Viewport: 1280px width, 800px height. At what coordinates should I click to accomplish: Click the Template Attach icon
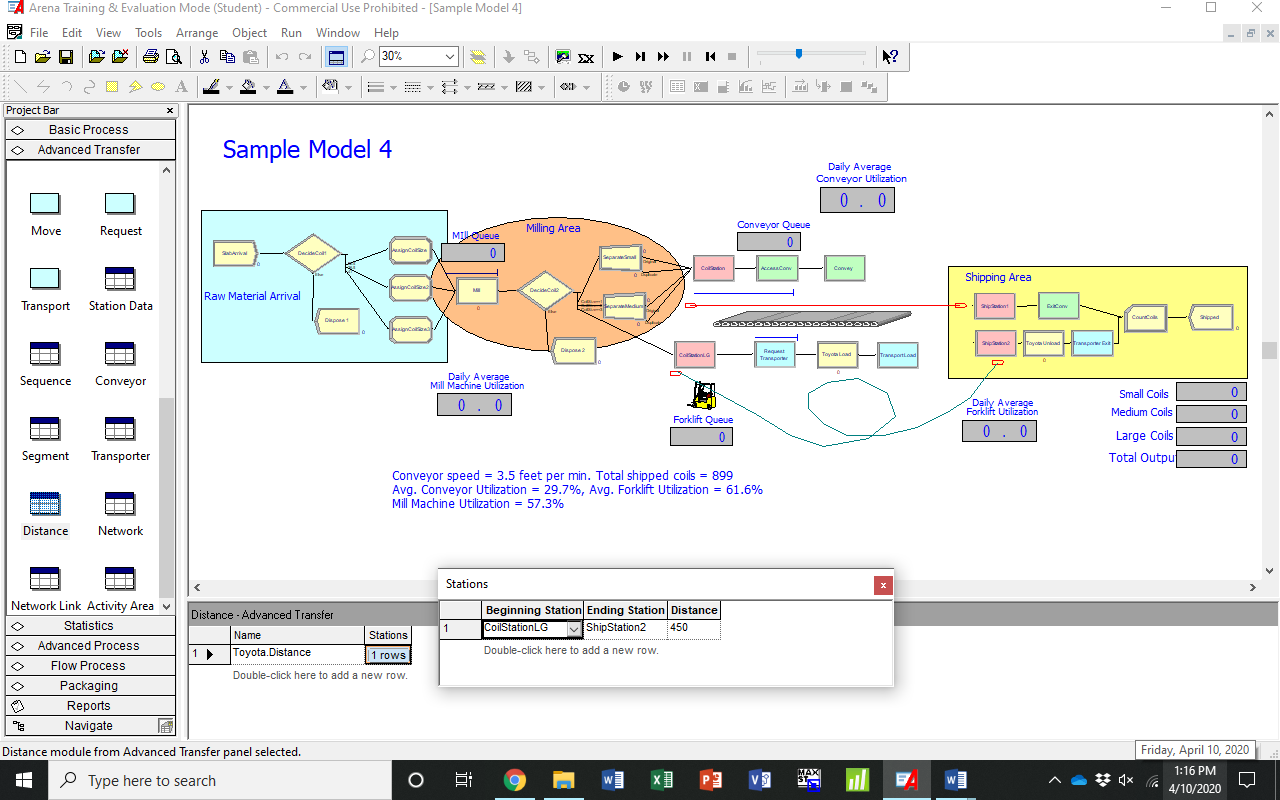pos(97,57)
